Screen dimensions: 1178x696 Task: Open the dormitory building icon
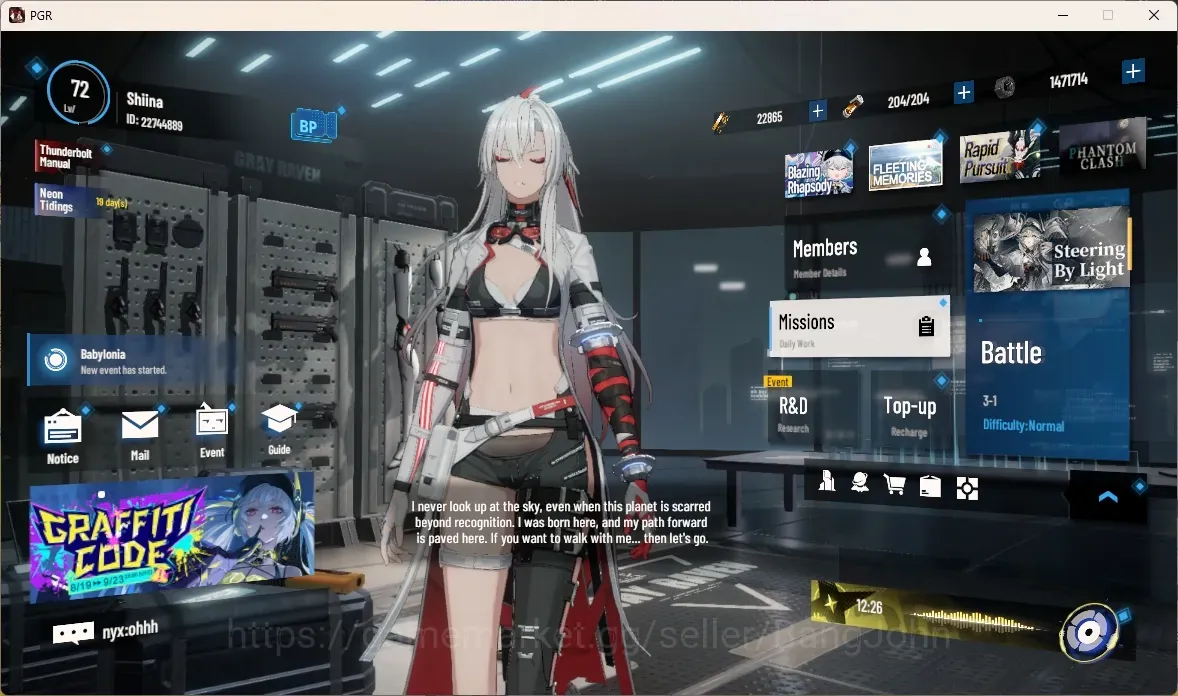tap(827, 481)
